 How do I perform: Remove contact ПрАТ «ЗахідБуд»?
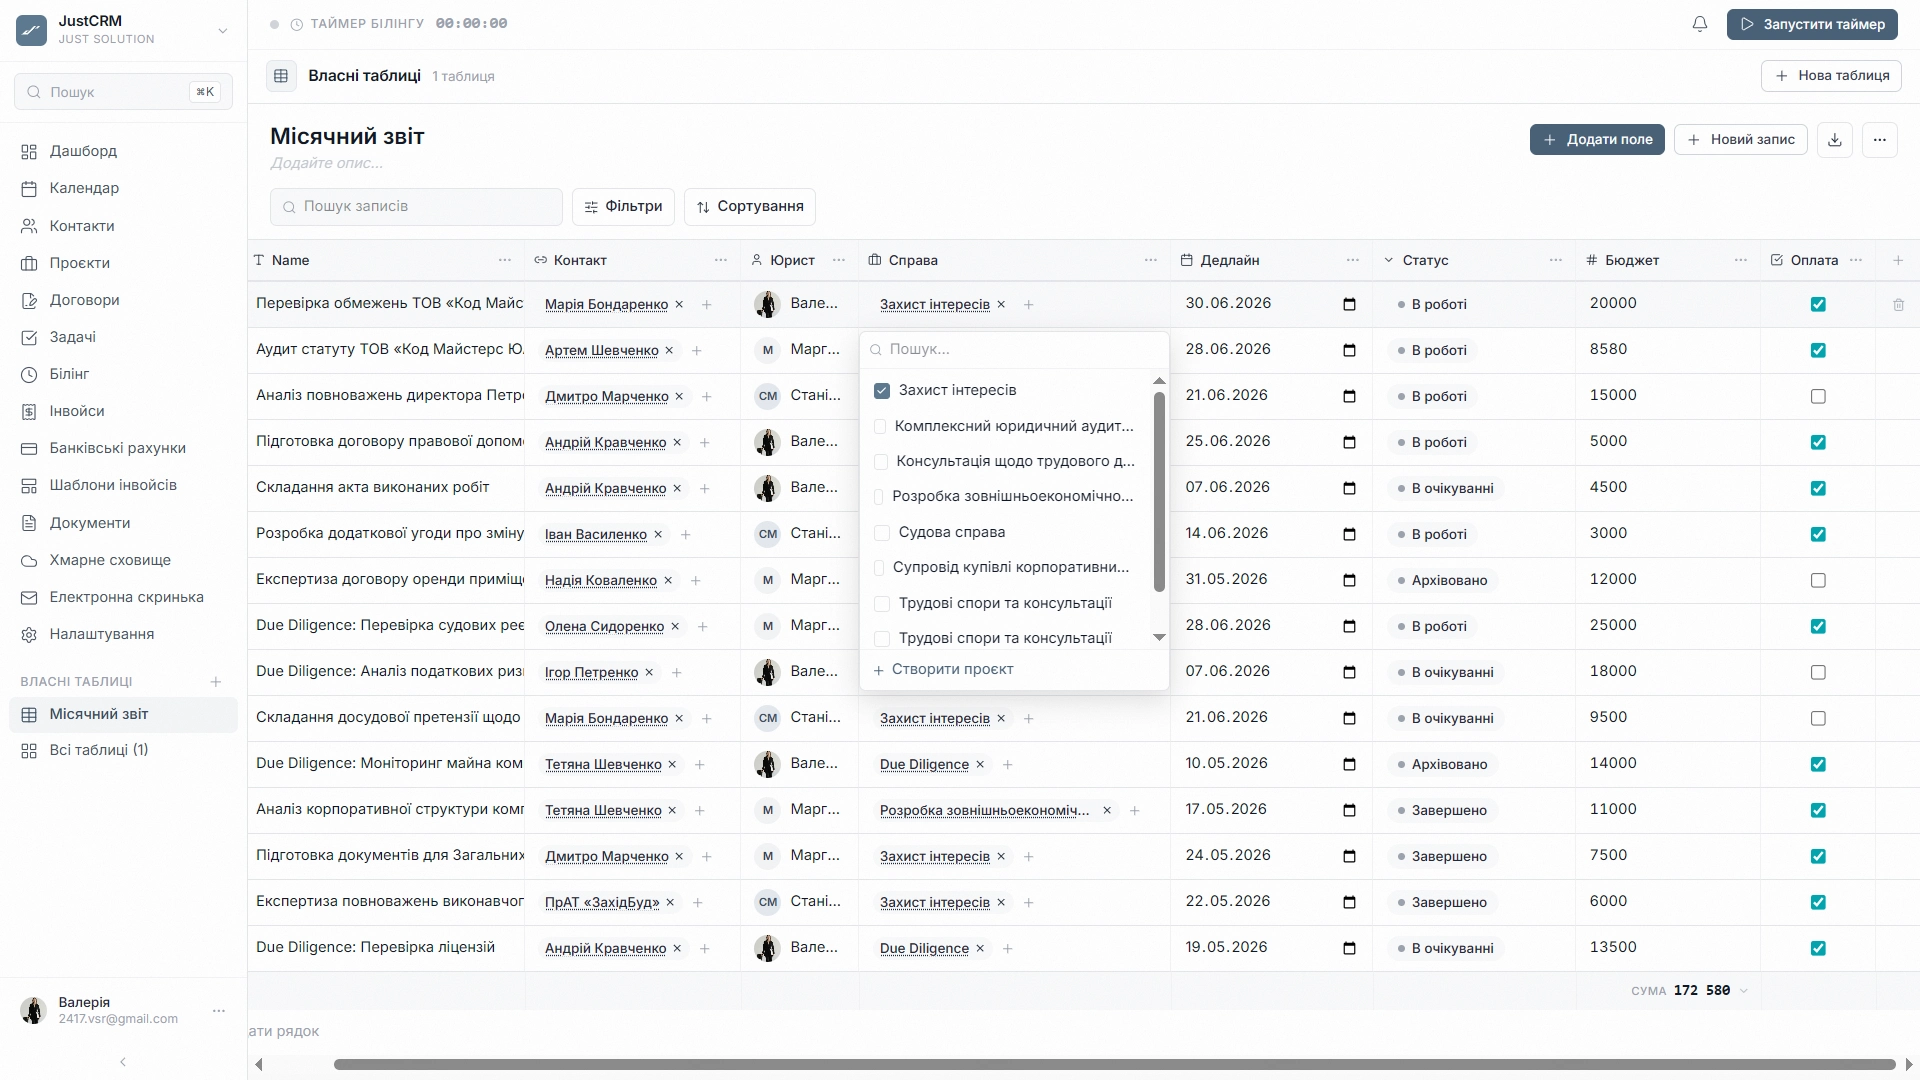pyautogui.click(x=670, y=902)
